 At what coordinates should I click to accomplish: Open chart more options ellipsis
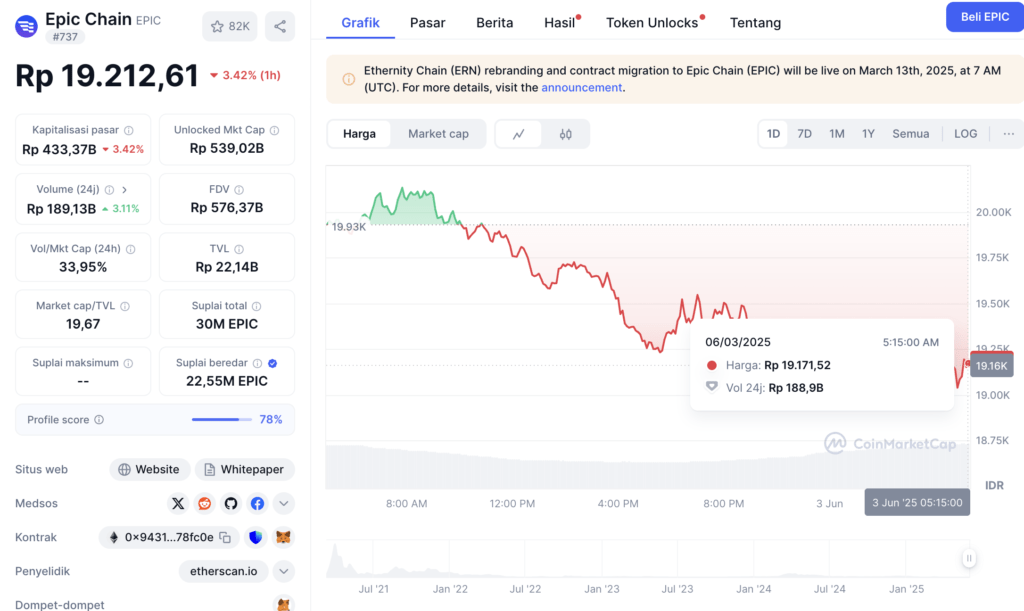(x=1008, y=134)
